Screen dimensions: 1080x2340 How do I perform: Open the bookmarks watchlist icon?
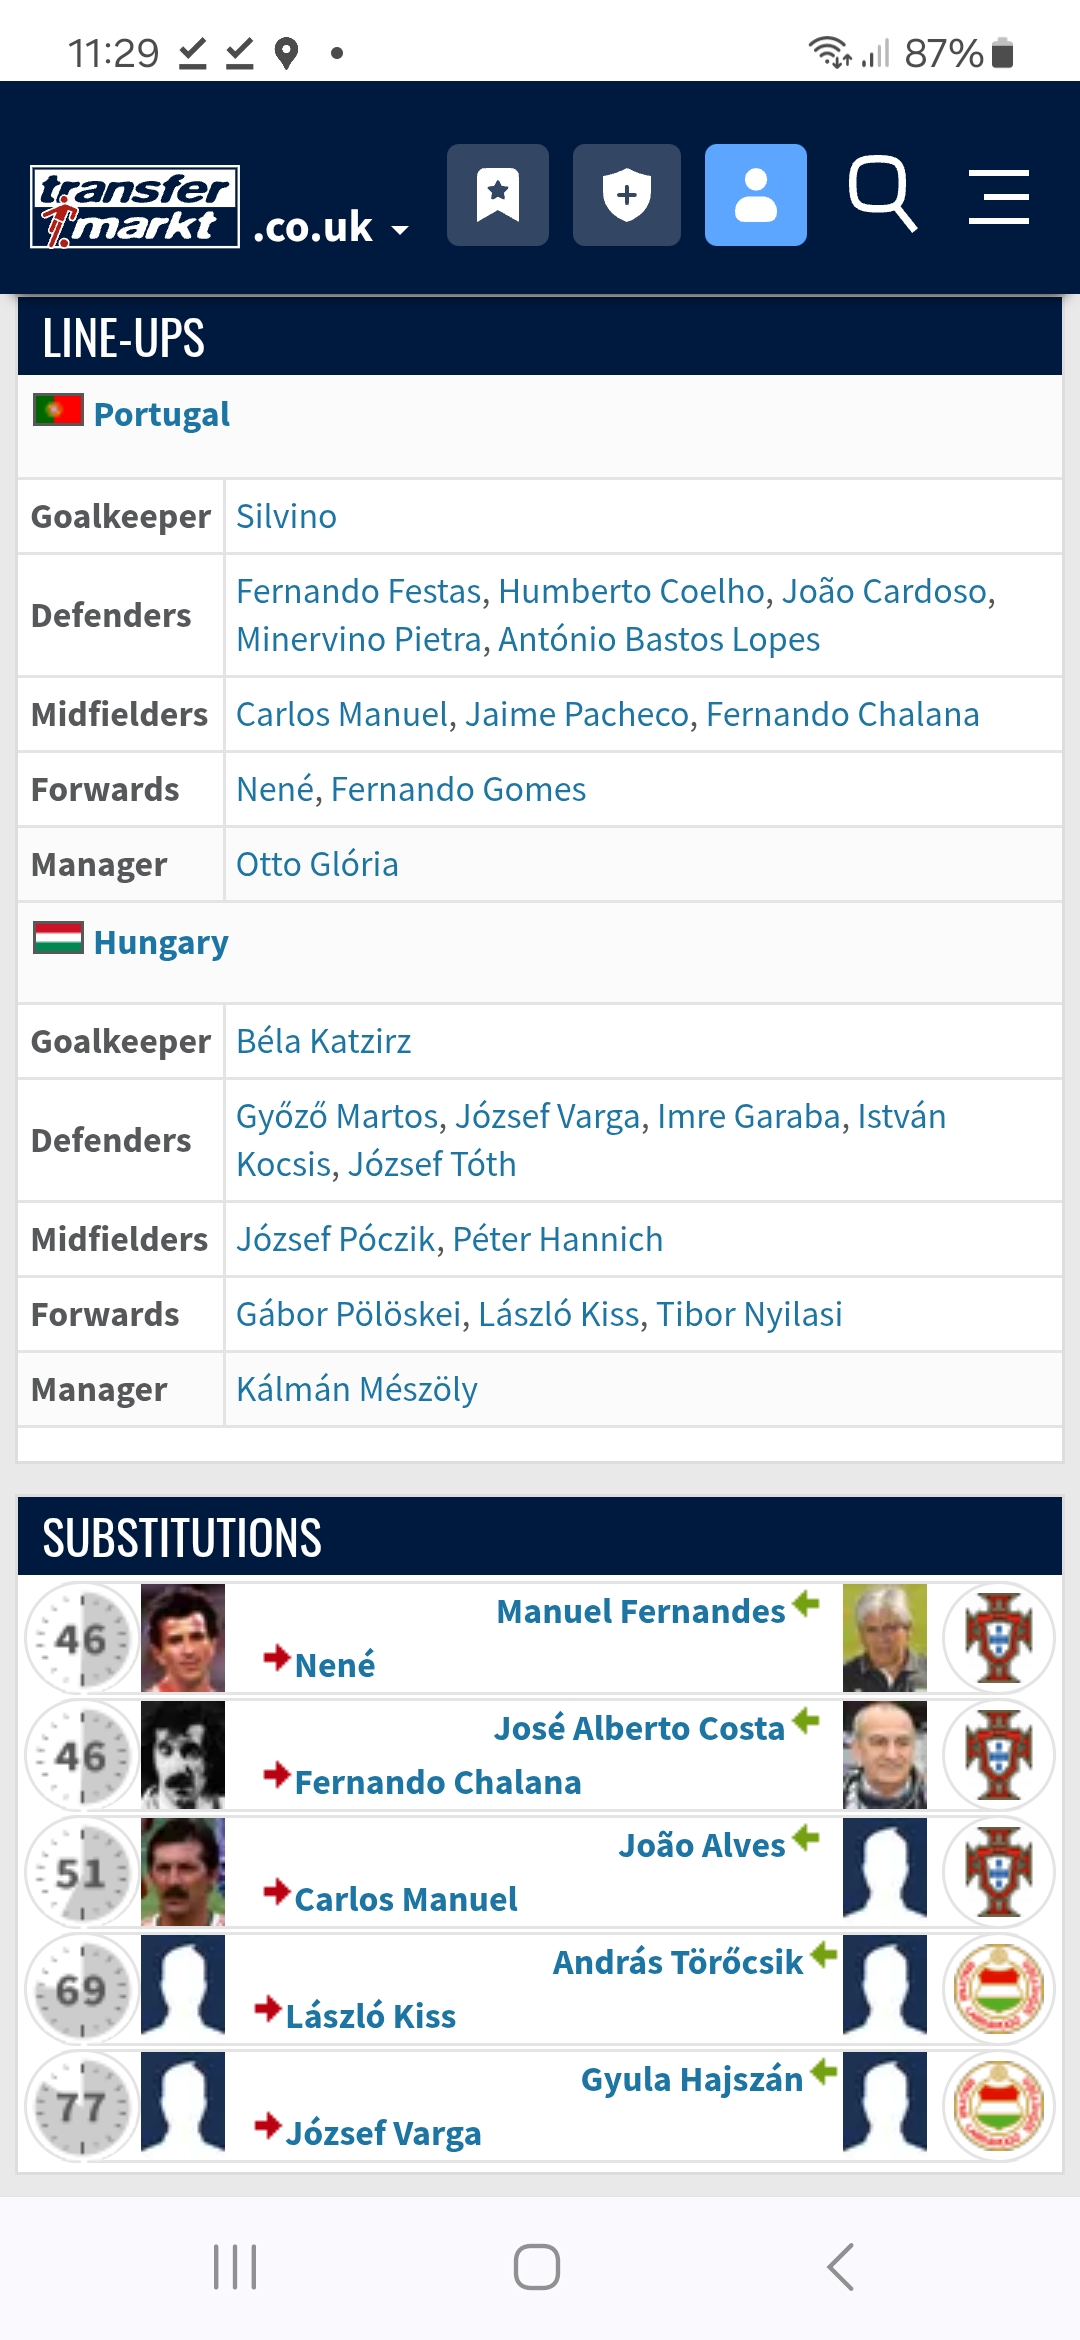498,195
